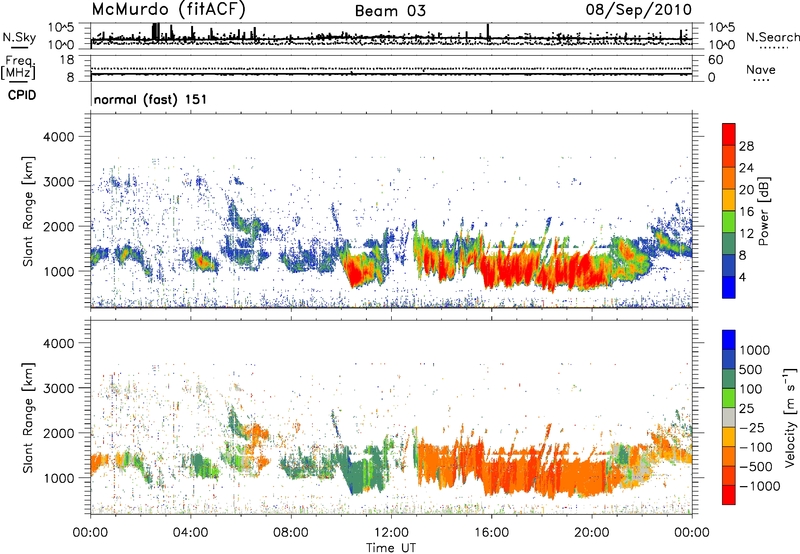Click the "-500" label on Velocity colorbar
Image resolution: width=800 pixels, height=554 pixels.
tap(755, 467)
